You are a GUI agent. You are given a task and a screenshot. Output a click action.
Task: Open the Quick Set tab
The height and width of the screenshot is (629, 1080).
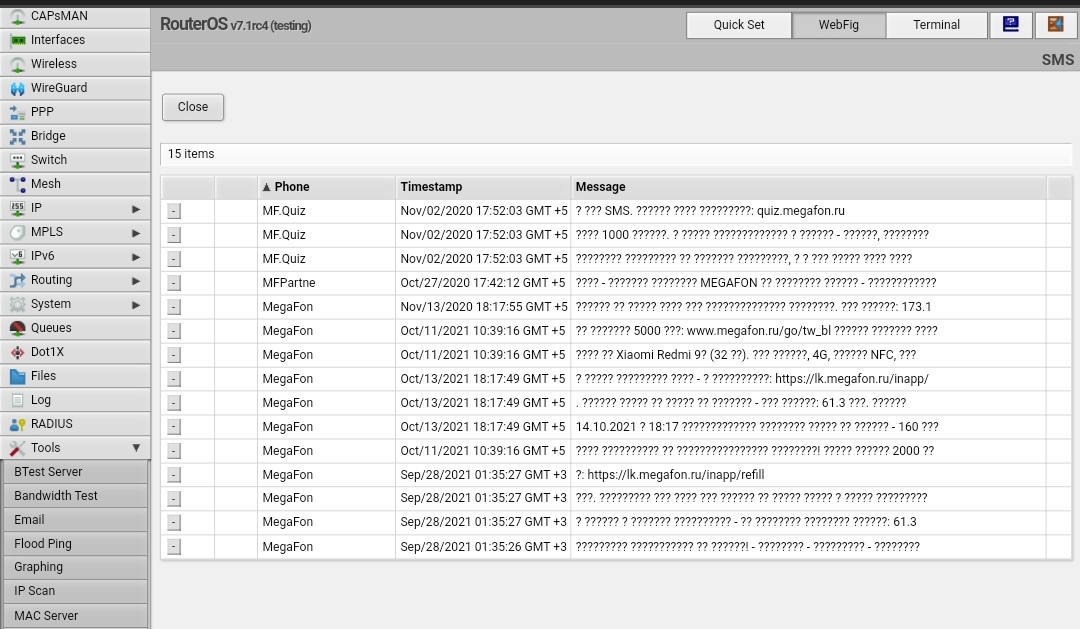[738, 25]
